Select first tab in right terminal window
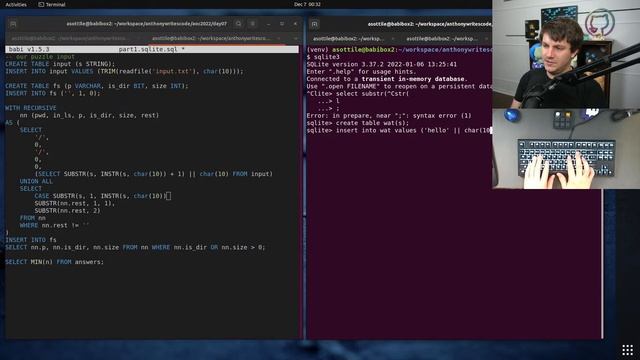This screenshot has height=360, width=640. click(348, 38)
